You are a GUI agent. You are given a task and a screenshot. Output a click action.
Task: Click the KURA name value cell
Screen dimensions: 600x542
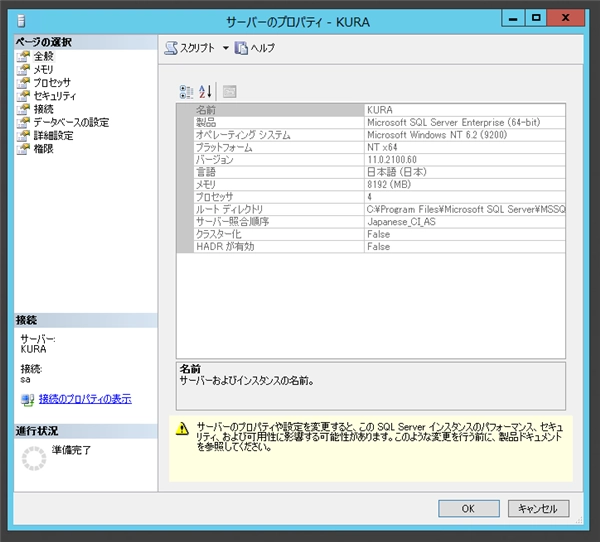click(465, 110)
